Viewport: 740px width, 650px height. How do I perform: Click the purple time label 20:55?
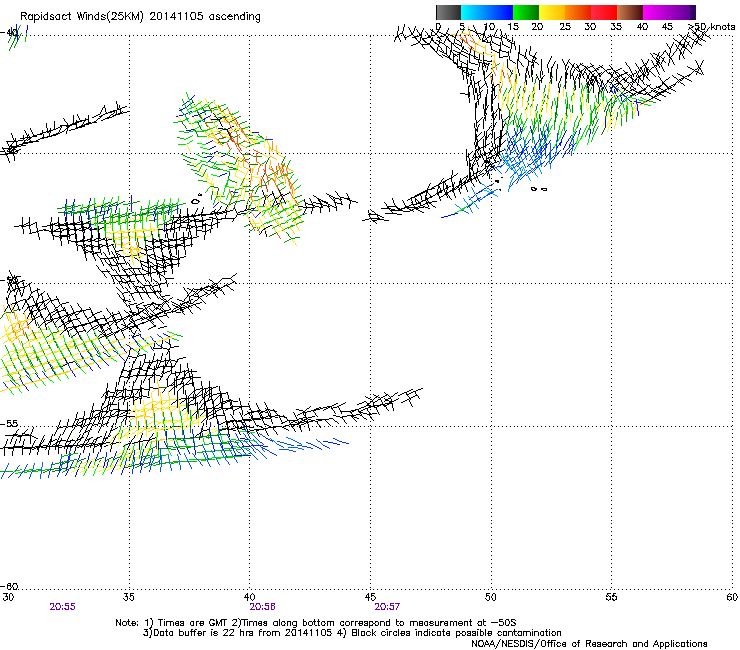pos(62,607)
